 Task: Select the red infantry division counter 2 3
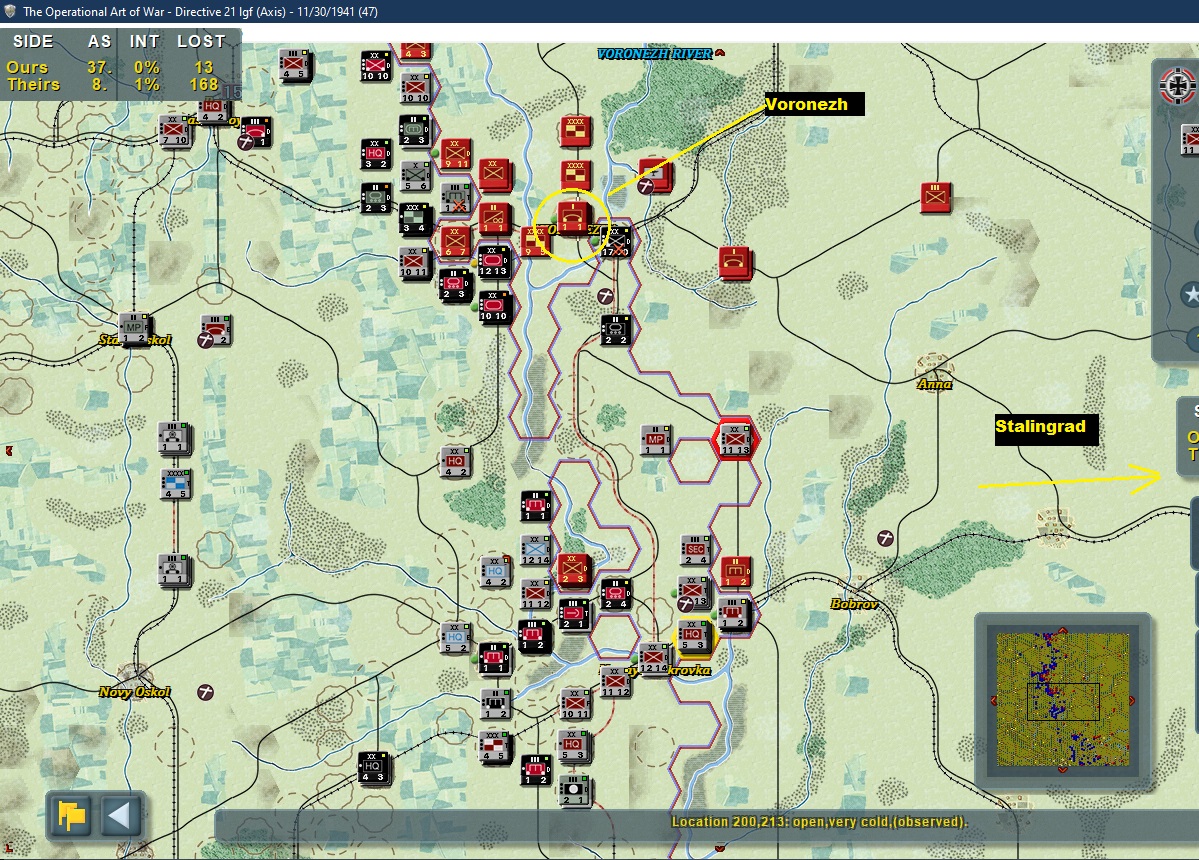573,569
